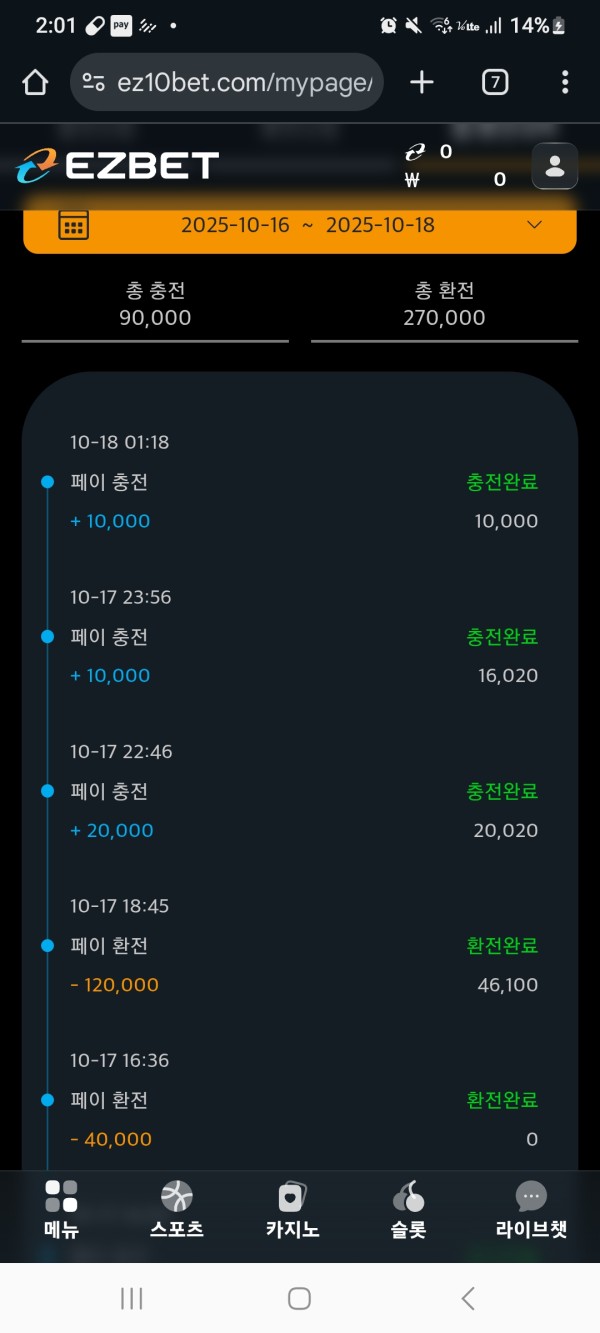Open the user profile icon

click(x=554, y=166)
